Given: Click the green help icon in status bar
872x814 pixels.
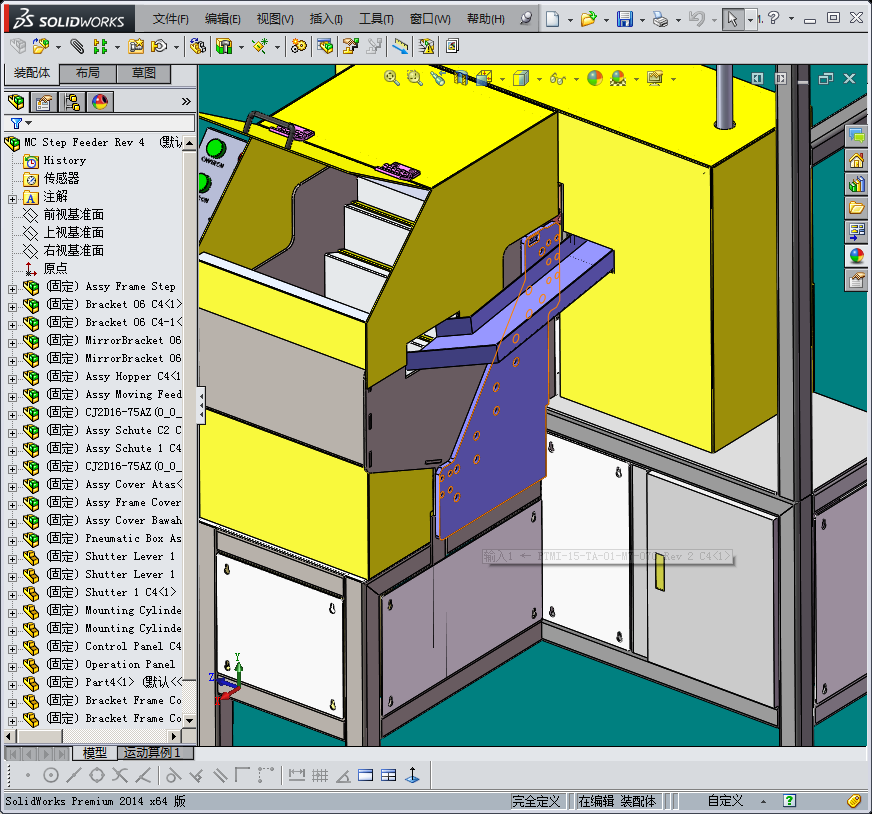Looking at the screenshot, I should 789,801.
